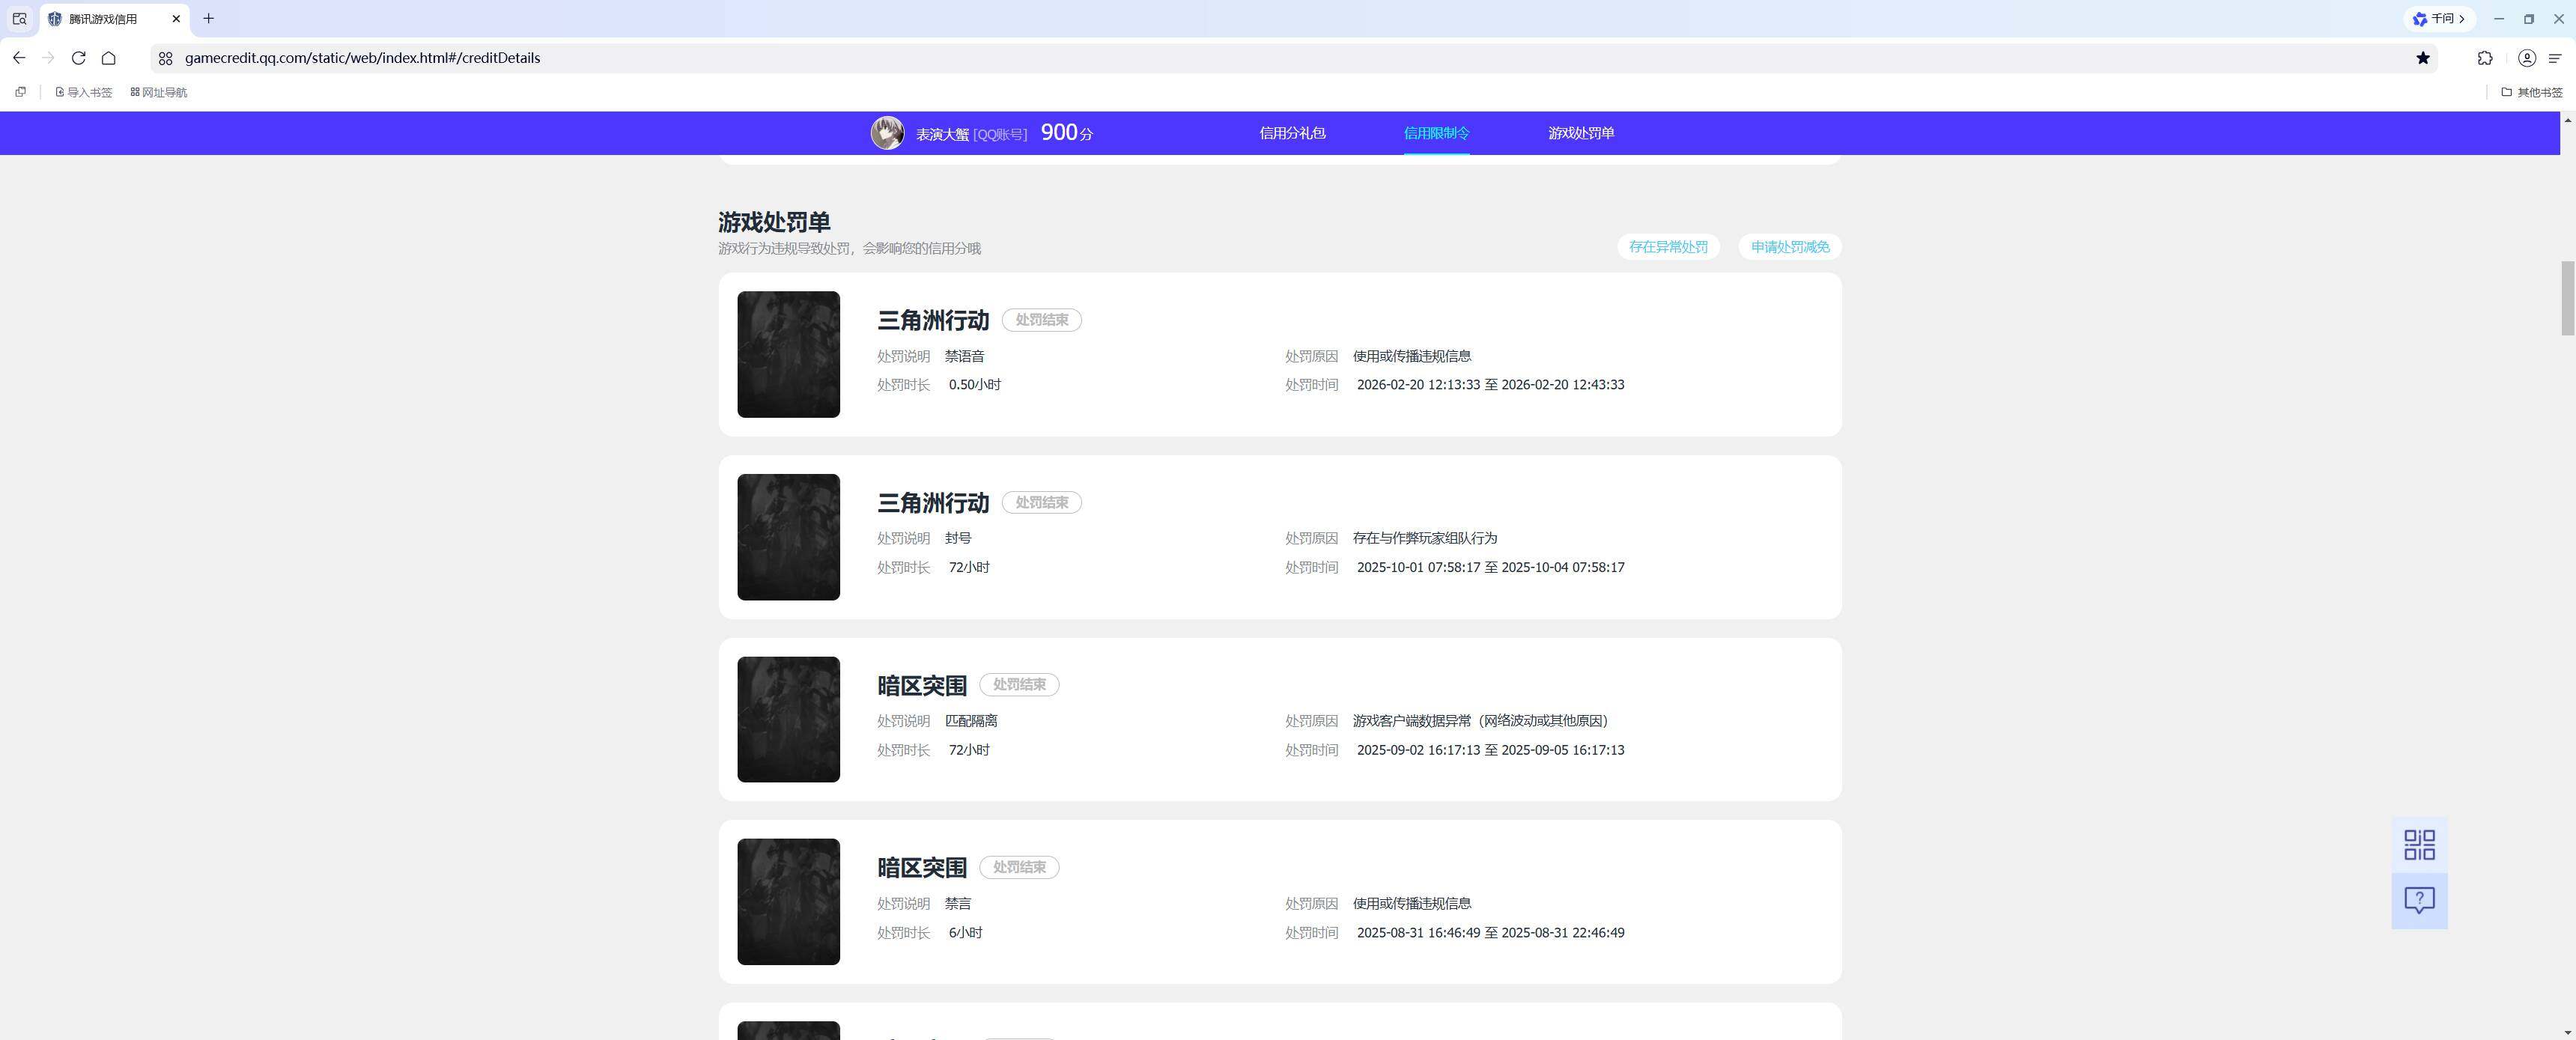2576x1040 pixels.
Task: Click the 暗区突围 title on the 禁言 card
Action: [922, 867]
